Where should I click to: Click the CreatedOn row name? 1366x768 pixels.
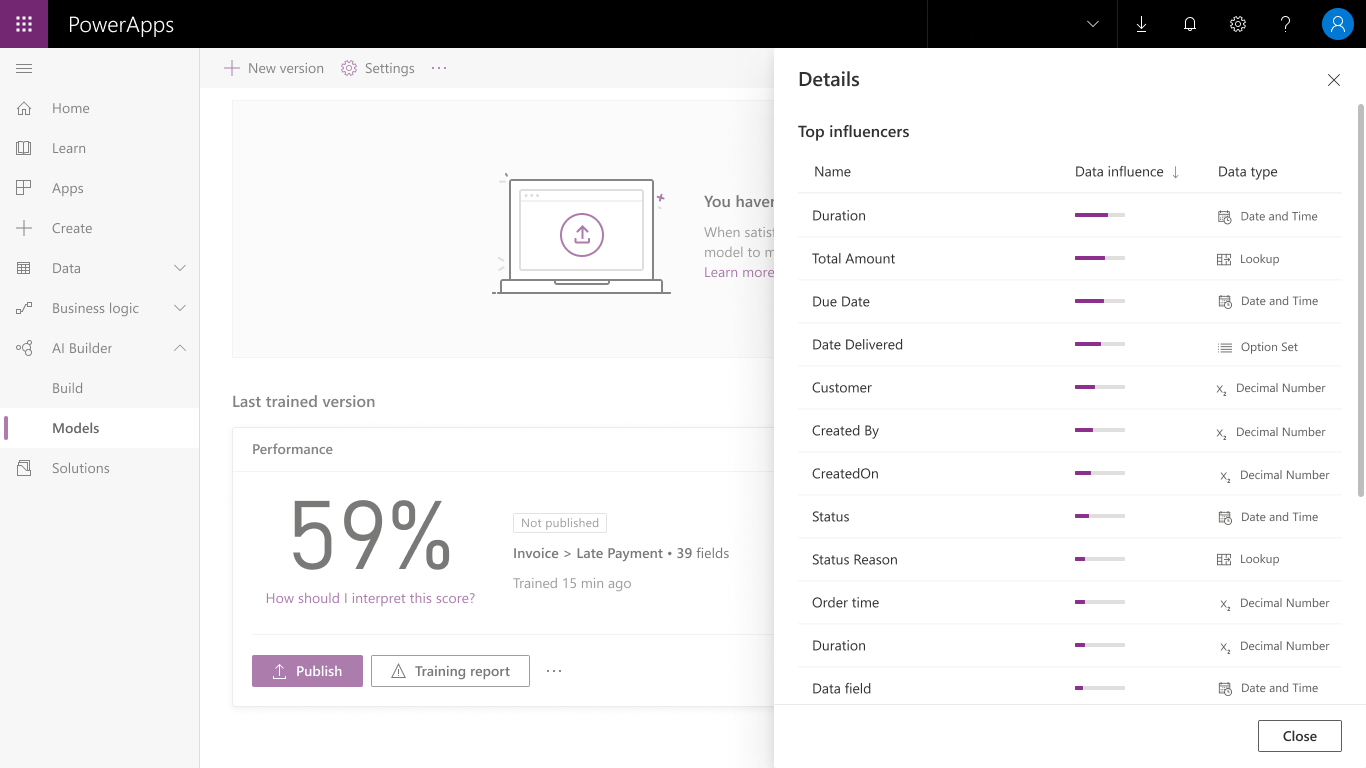coord(845,473)
